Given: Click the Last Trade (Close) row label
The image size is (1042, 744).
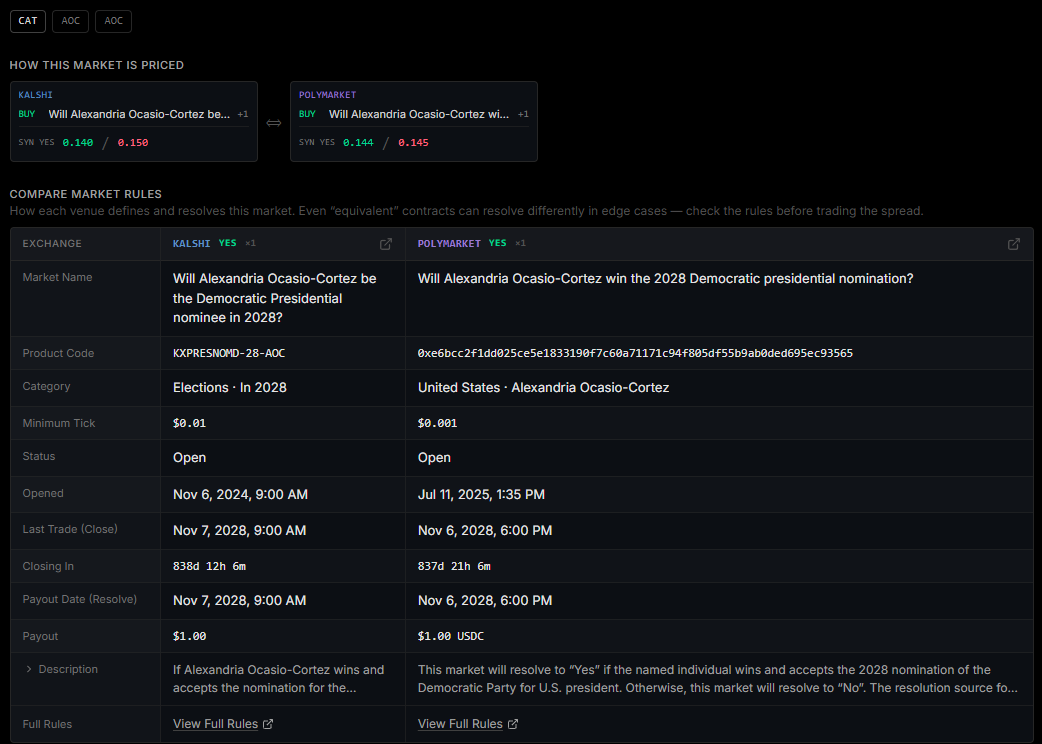Looking at the screenshot, I should [70, 529].
